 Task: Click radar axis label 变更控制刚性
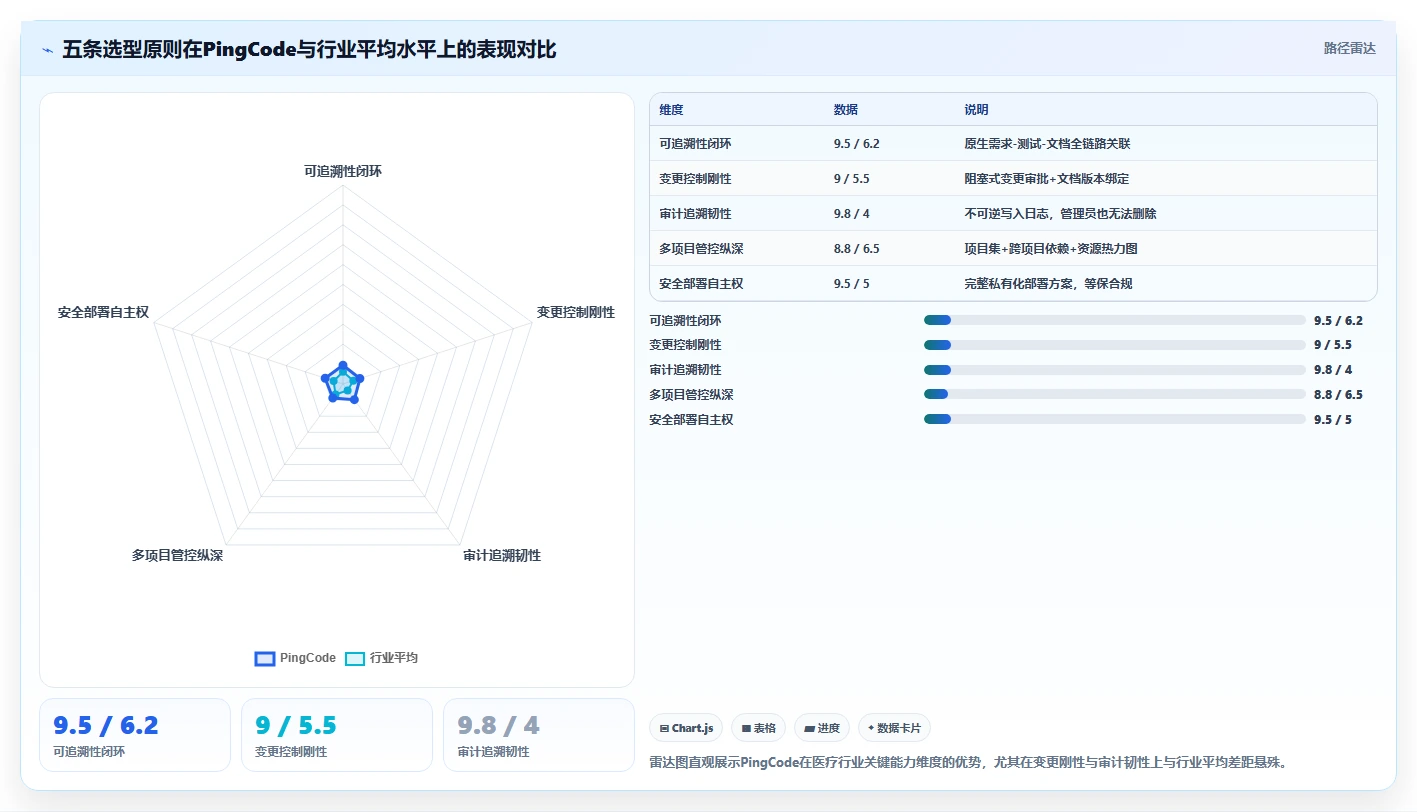point(576,313)
